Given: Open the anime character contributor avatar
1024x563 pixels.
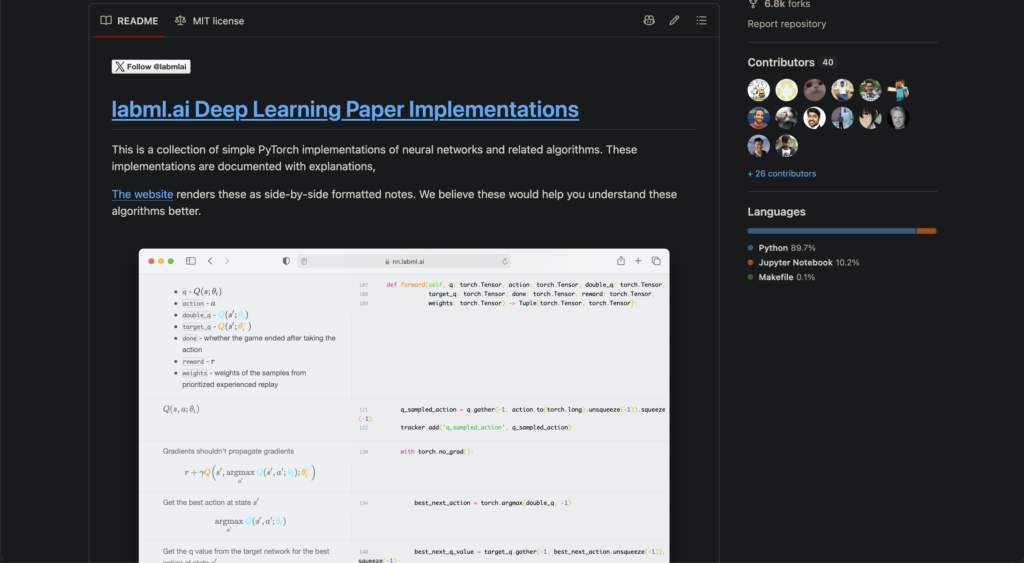Looking at the screenshot, I should (x=870, y=118).
